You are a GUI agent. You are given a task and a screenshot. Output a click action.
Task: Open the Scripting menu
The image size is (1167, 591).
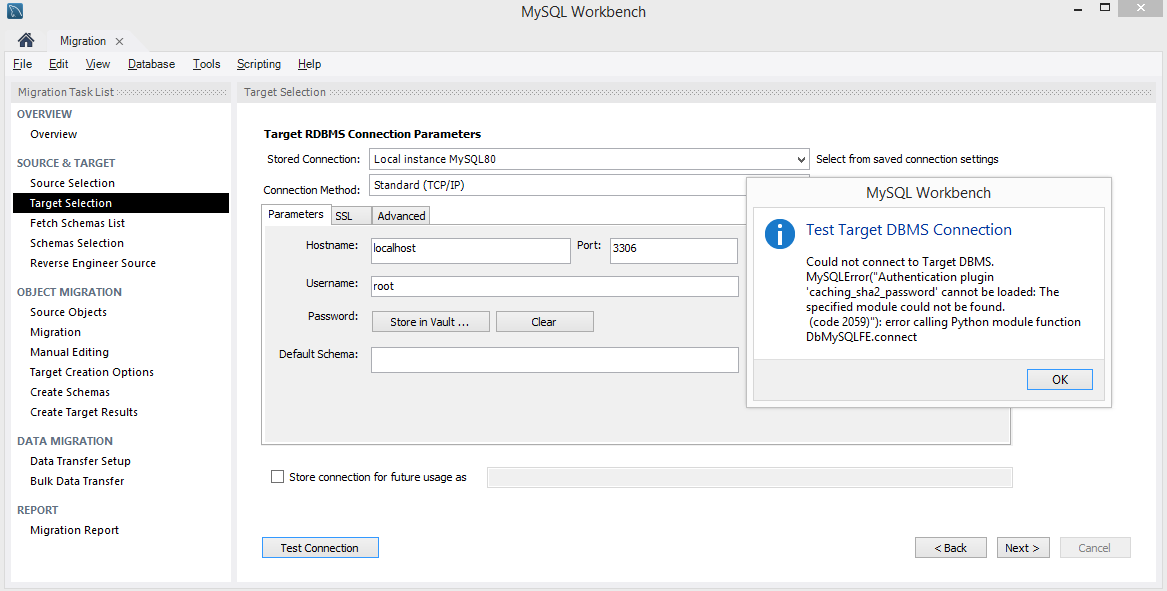click(259, 64)
